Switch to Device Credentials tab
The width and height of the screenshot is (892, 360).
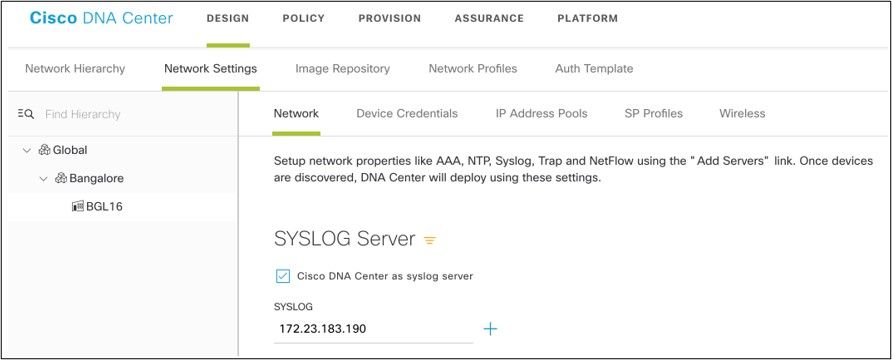(x=407, y=113)
